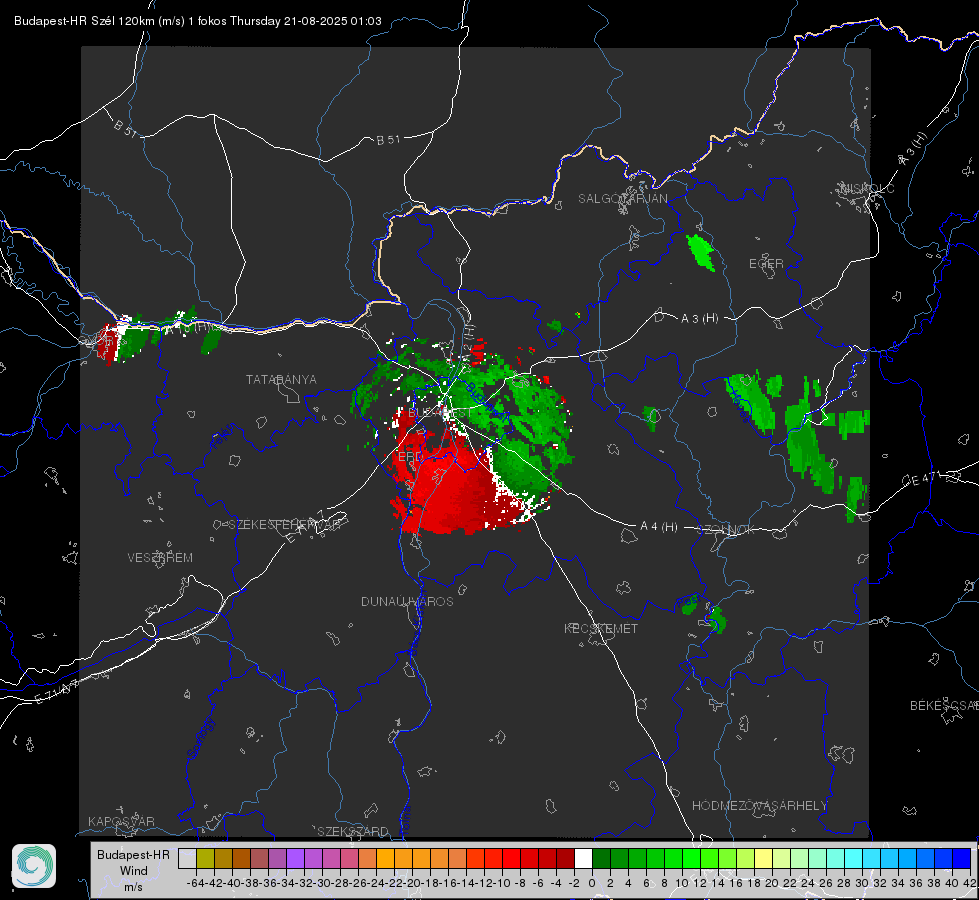Click the legend scale value 0
This screenshot has height=900, width=979.
592,883
